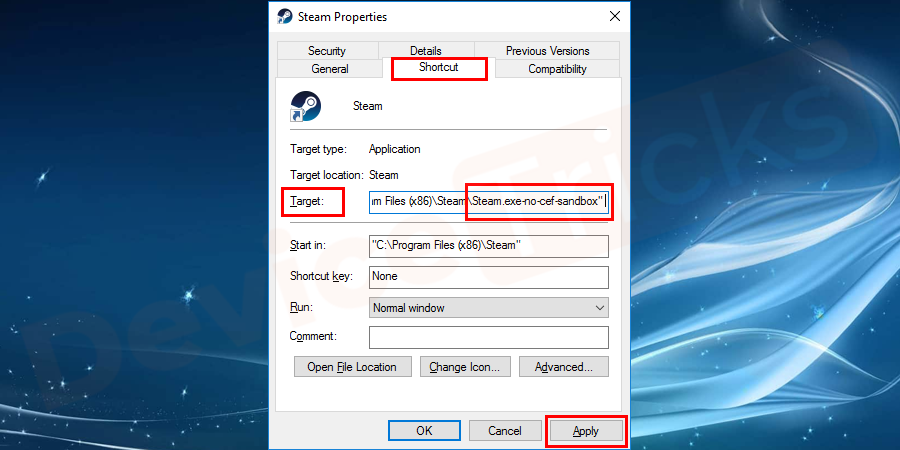900x450 pixels.
Task: Close the Steam Properties dialog
Action: coord(615,17)
